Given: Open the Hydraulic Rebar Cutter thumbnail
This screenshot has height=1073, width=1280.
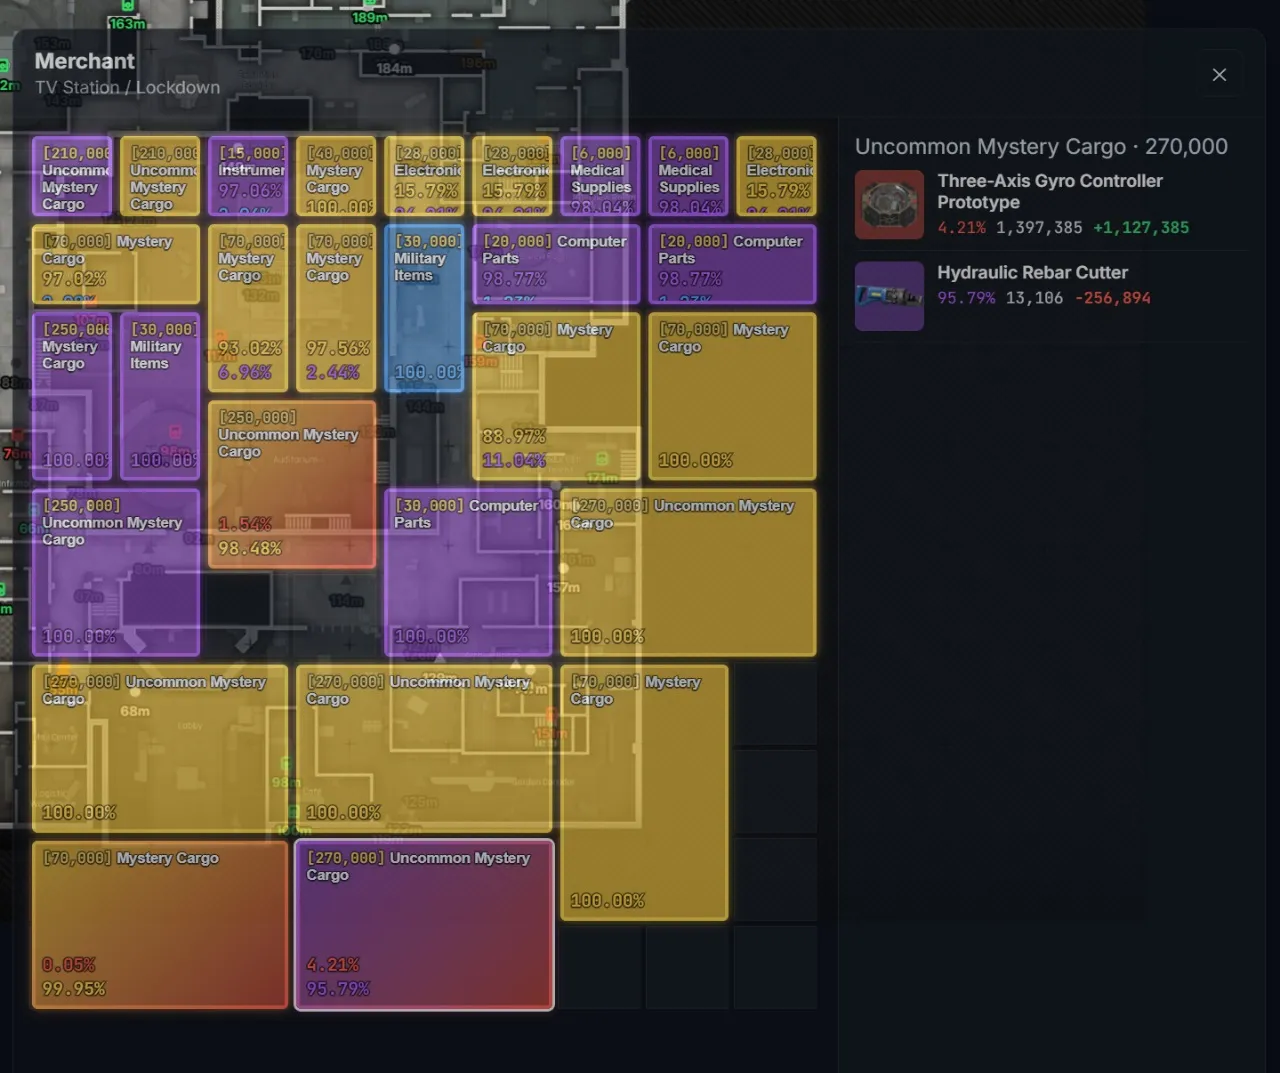Looking at the screenshot, I should coord(889,296).
